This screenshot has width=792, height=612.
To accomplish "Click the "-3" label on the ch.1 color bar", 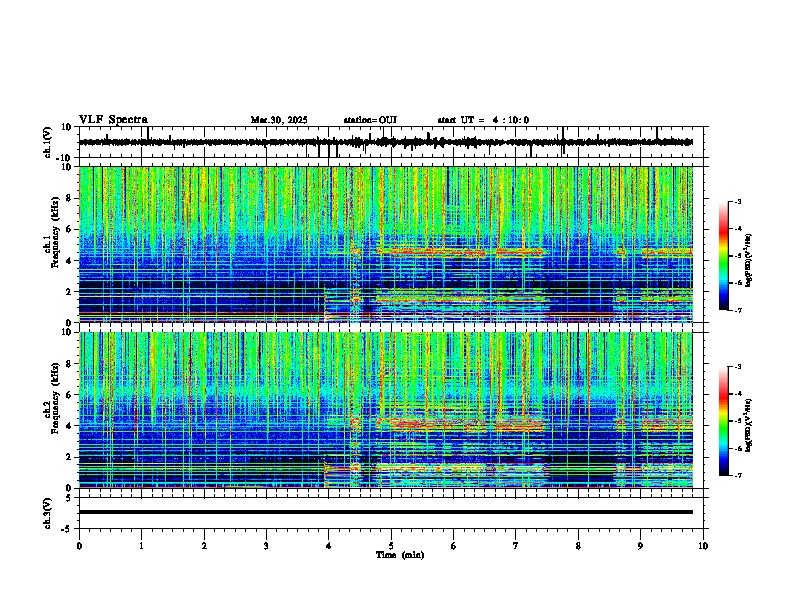I will (x=737, y=201).
